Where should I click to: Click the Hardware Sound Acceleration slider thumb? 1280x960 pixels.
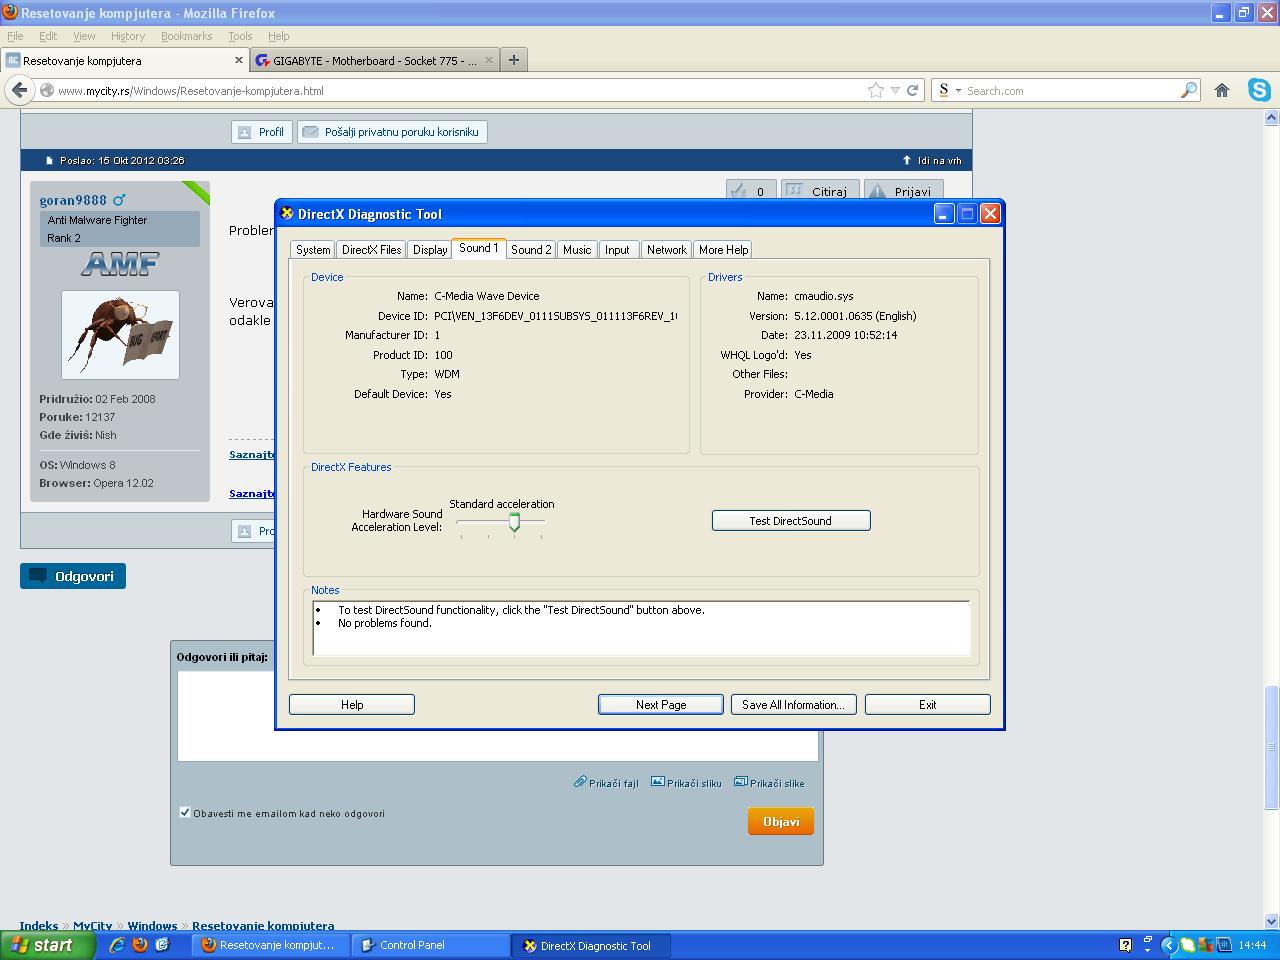514,522
